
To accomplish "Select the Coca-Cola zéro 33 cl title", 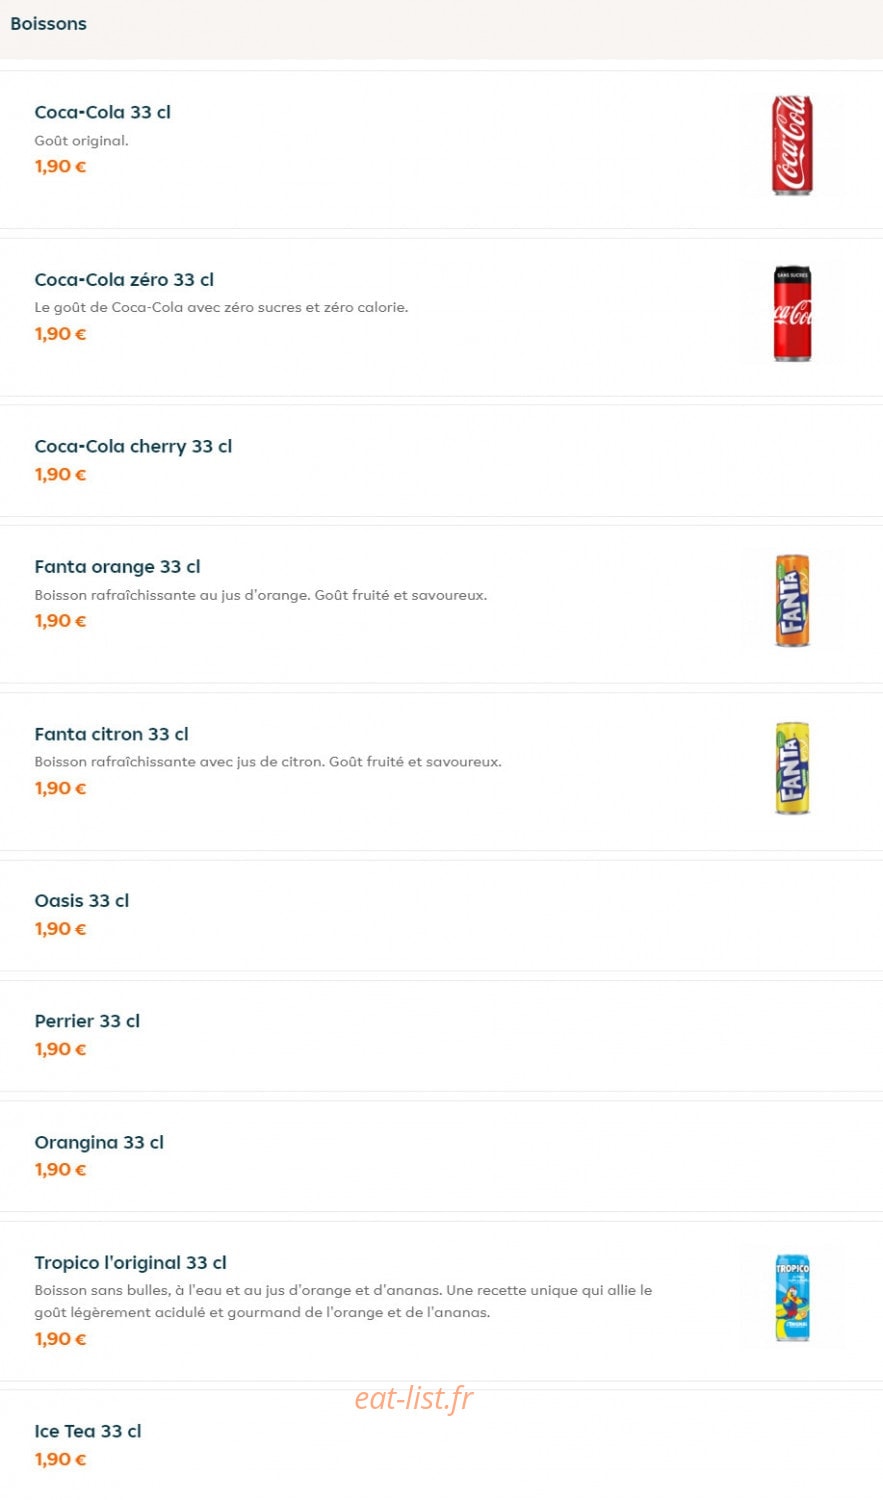I will [x=124, y=280].
